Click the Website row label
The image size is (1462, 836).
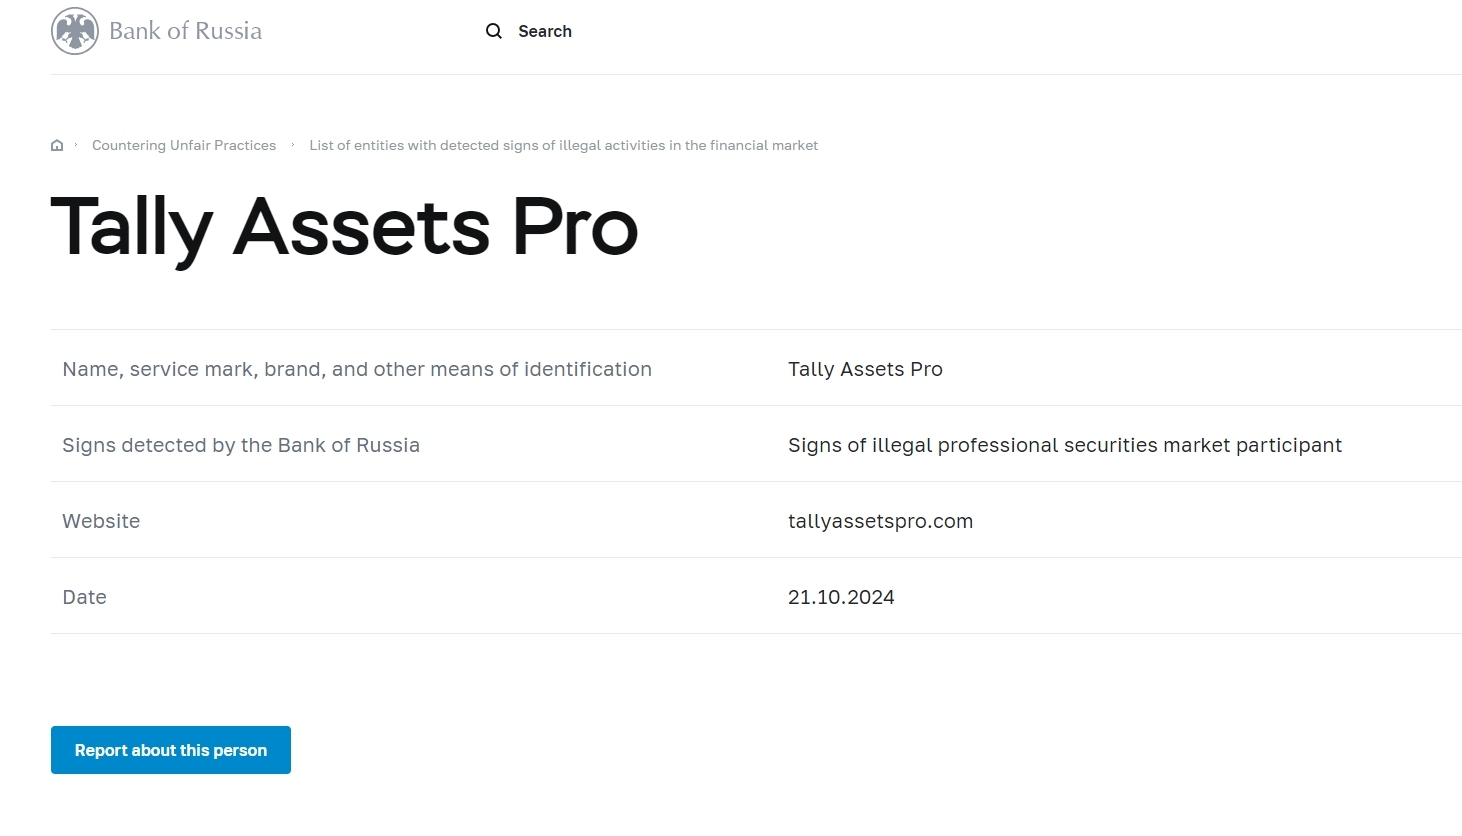pyautogui.click(x=101, y=522)
